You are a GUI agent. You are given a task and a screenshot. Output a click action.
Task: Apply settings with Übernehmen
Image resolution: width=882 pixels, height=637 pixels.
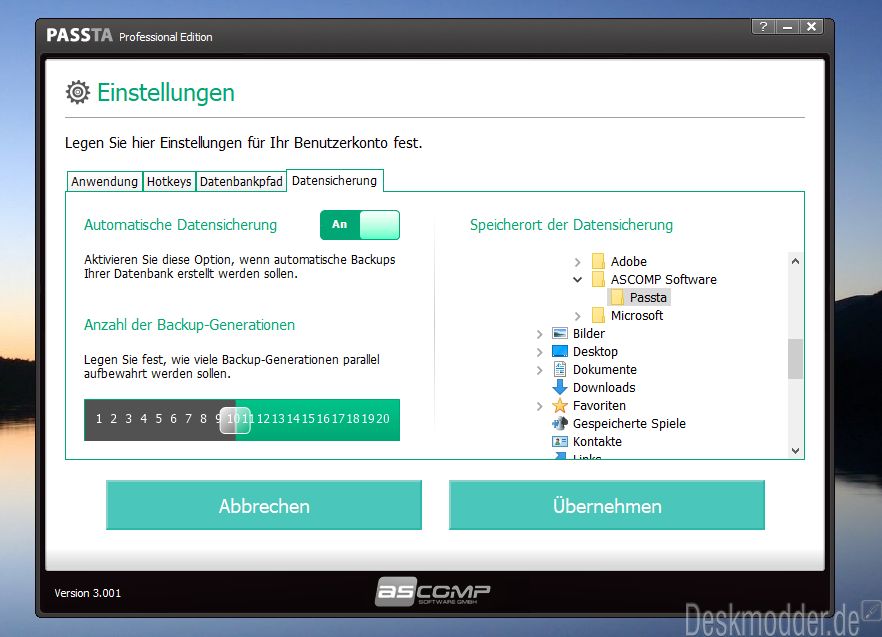coord(607,505)
